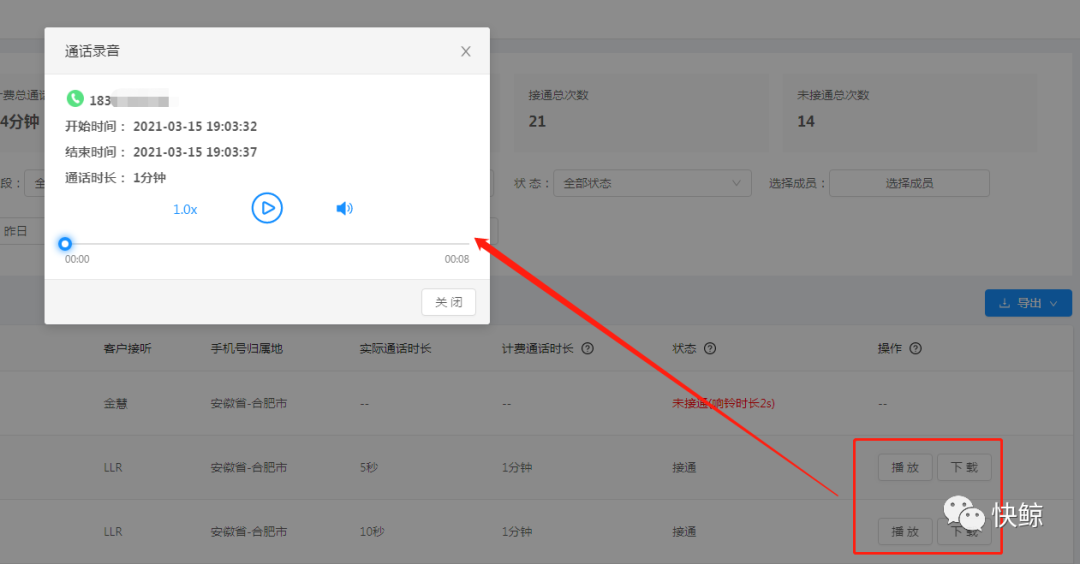Mute the recording with the speaker icon
1080x564 pixels.
pos(344,209)
